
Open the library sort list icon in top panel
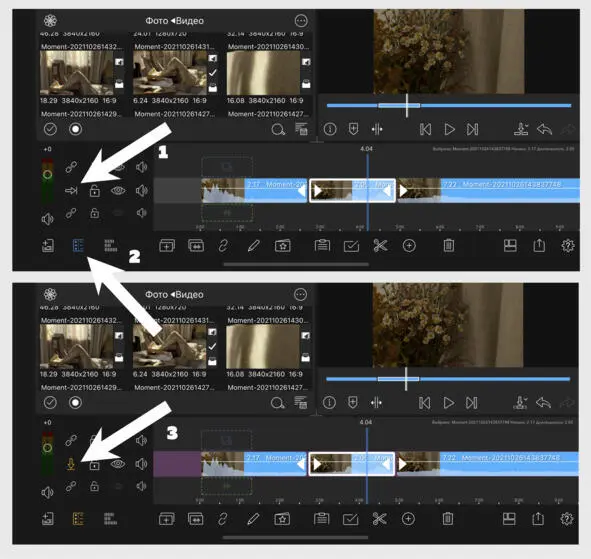pyautogui.click(x=301, y=129)
